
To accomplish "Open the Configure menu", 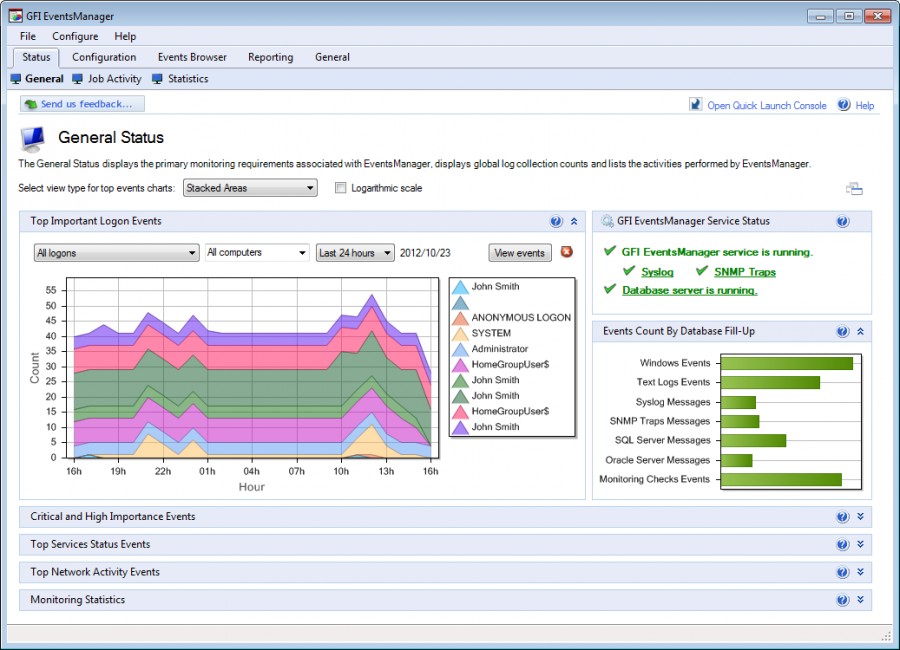I will click(x=75, y=36).
